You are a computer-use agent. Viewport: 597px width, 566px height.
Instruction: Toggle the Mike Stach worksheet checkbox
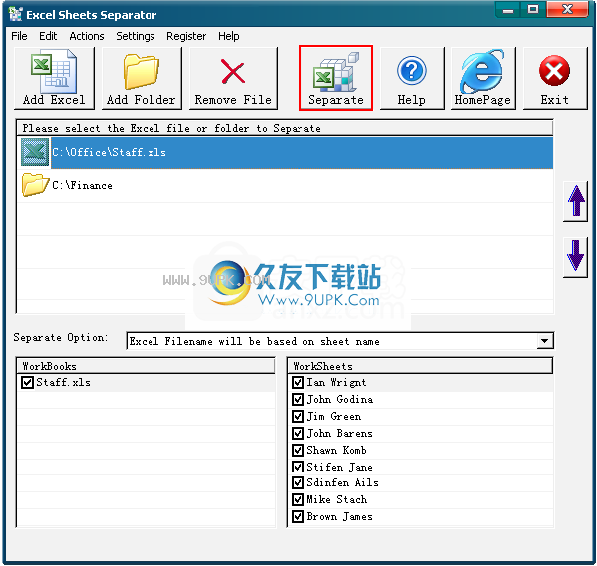[x=298, y=499]
